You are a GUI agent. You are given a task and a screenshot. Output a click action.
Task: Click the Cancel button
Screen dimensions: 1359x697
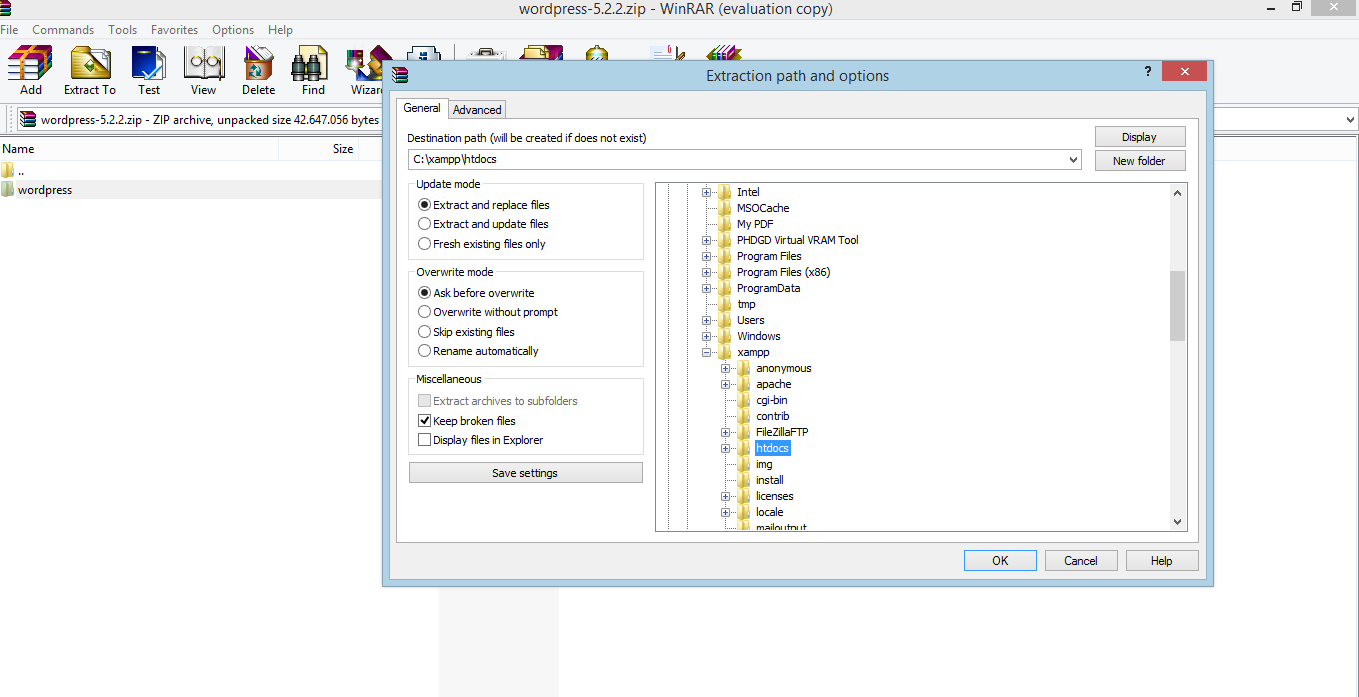[x=1081, y=561]
